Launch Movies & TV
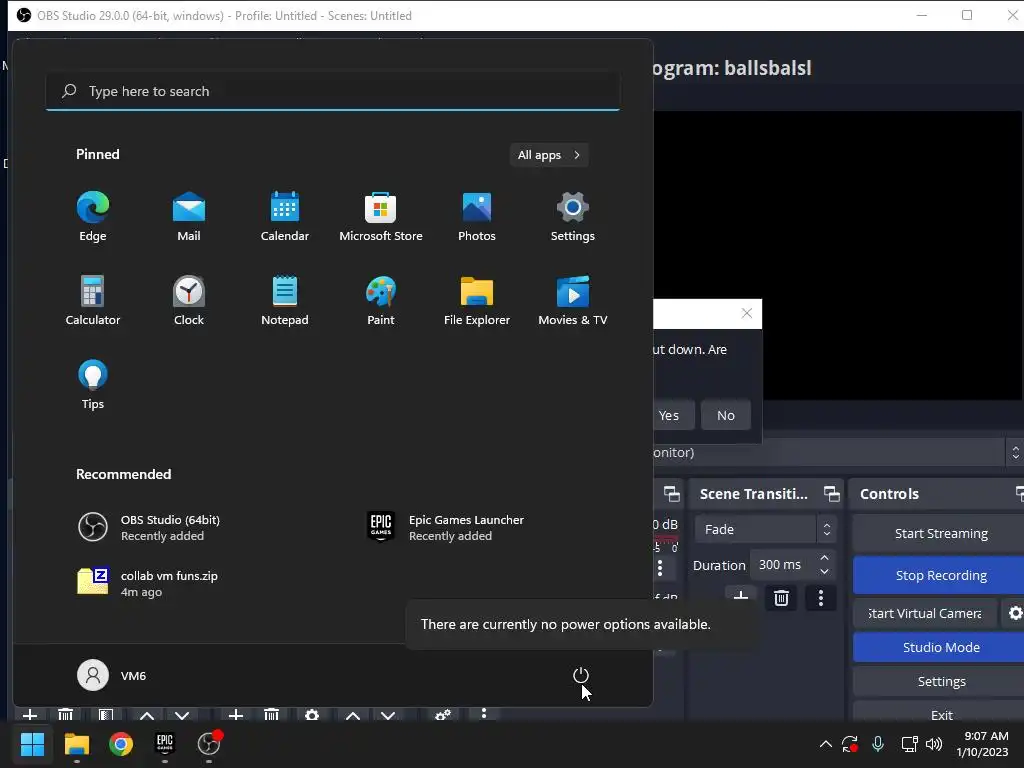 click(x=573, y=300)
